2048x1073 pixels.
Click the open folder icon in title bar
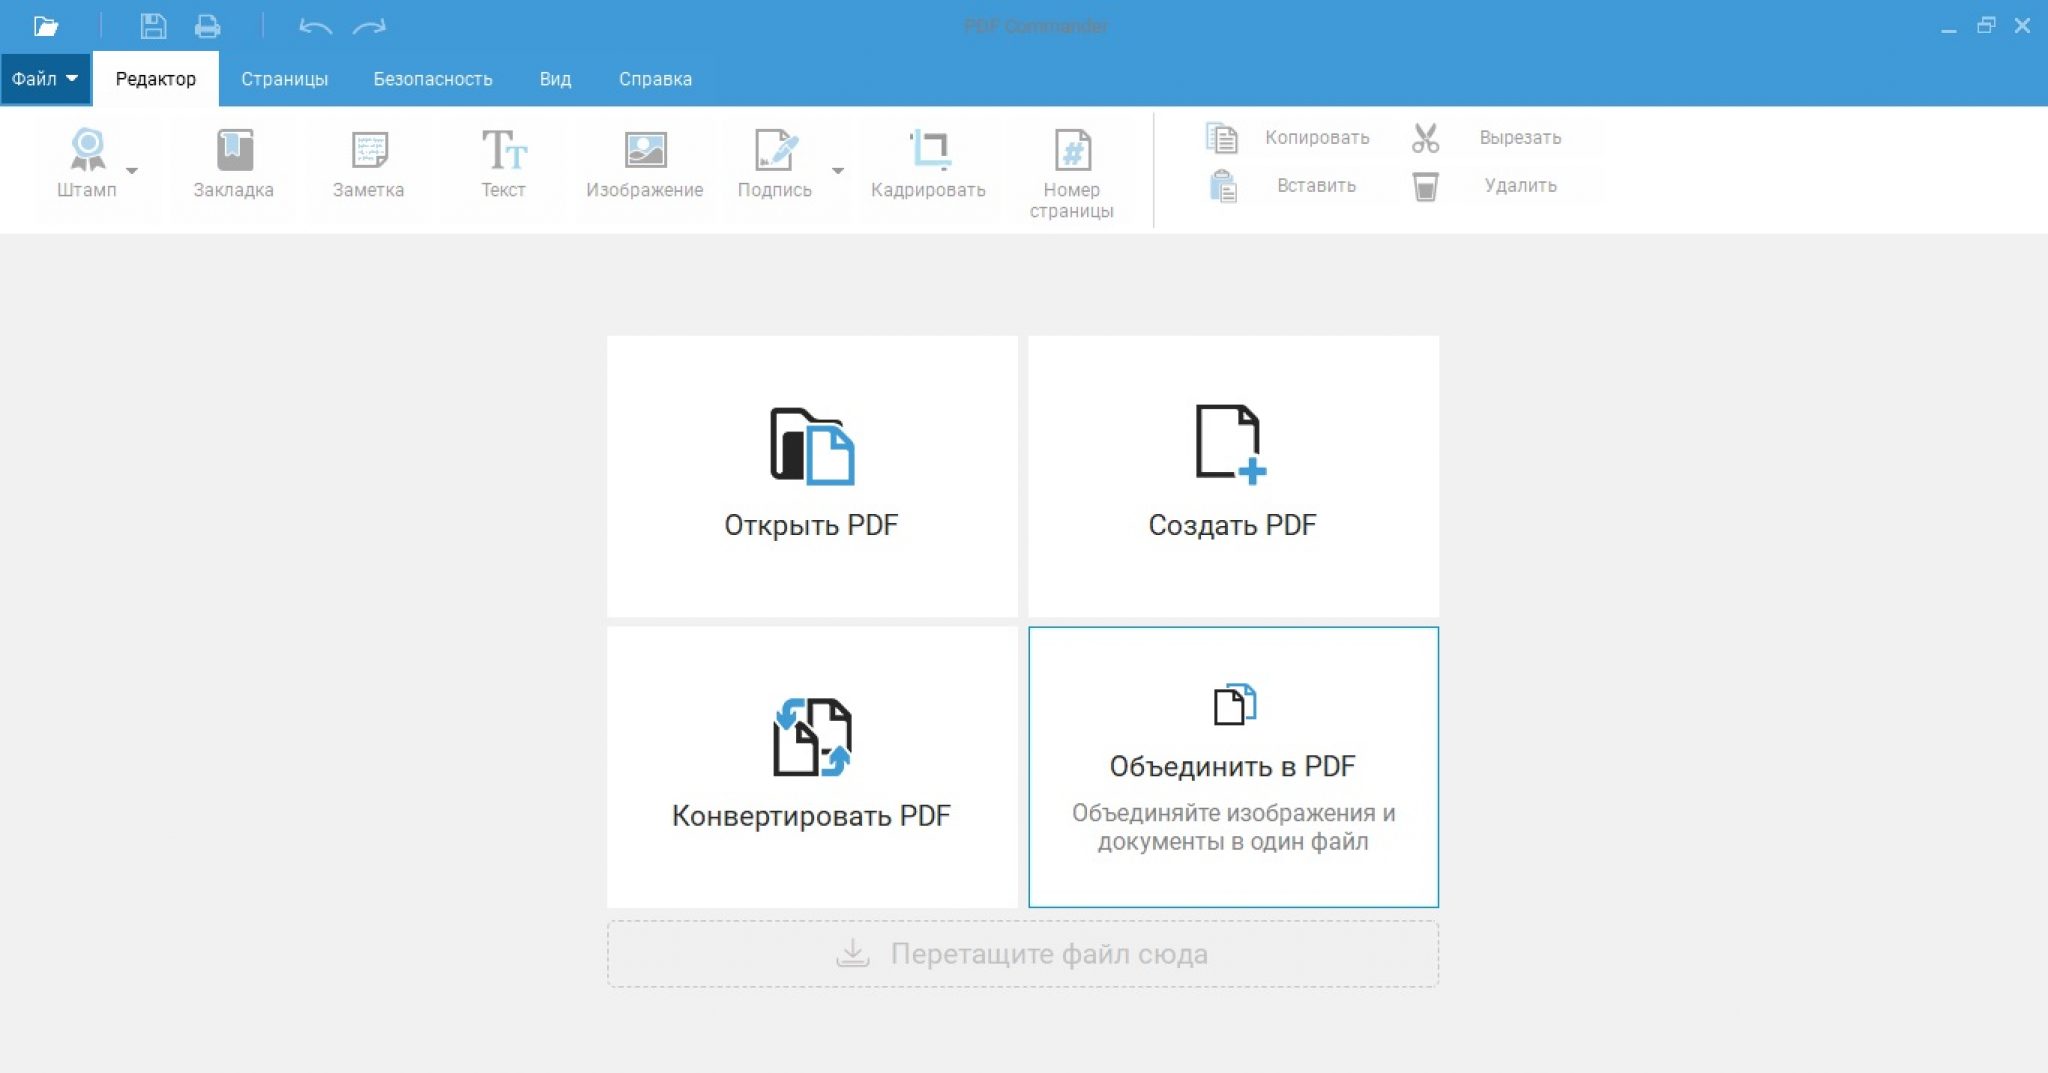[x=46, y=26]
